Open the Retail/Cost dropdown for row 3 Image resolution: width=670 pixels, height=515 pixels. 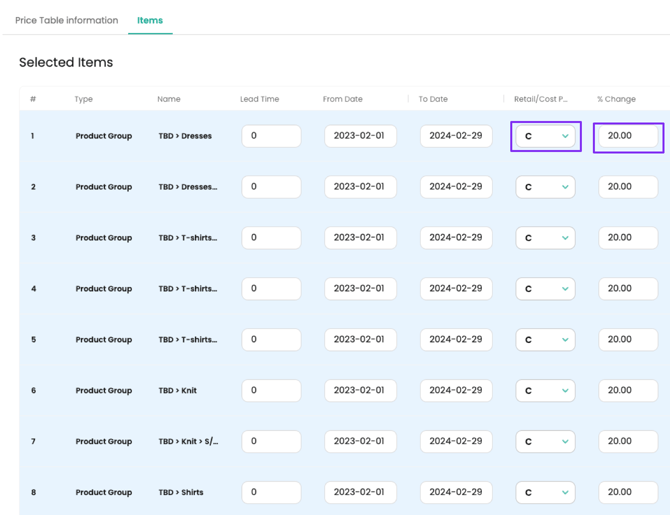[x=545, y=238]
